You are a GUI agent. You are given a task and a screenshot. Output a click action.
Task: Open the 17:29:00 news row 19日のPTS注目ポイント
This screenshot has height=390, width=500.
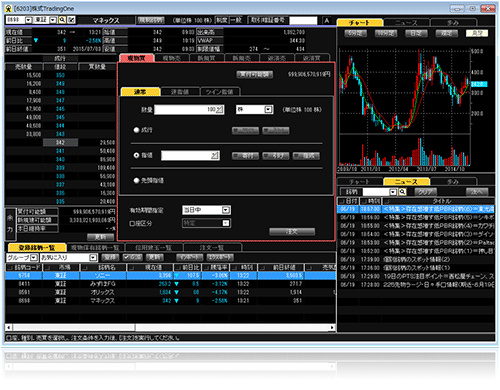[x=416, y=276]
